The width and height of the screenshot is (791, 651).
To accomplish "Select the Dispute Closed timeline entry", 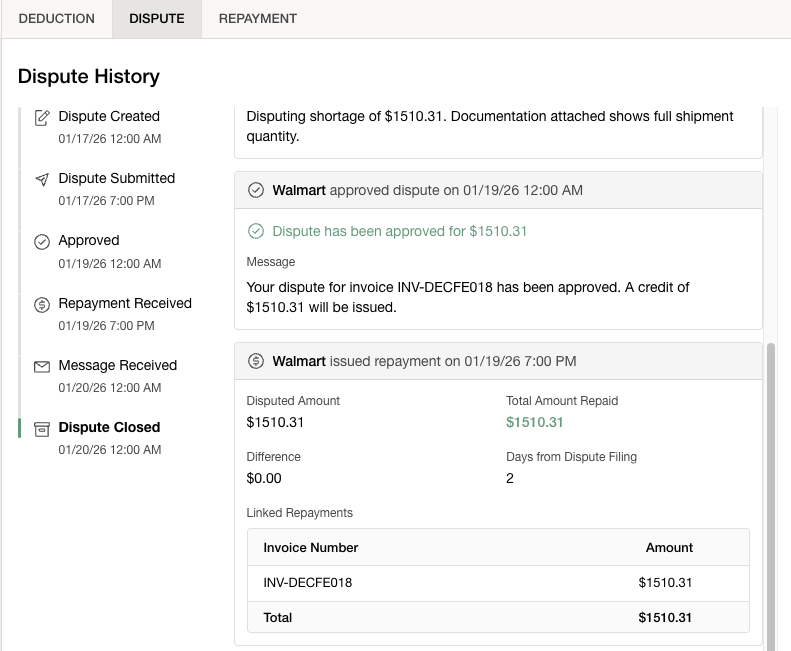I will (x=109, y=428).
